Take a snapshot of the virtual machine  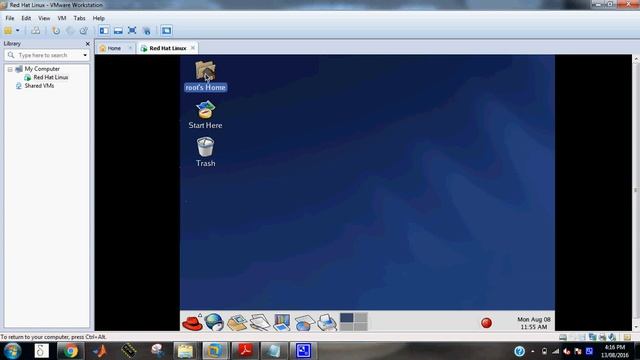(x=56, y=31)
